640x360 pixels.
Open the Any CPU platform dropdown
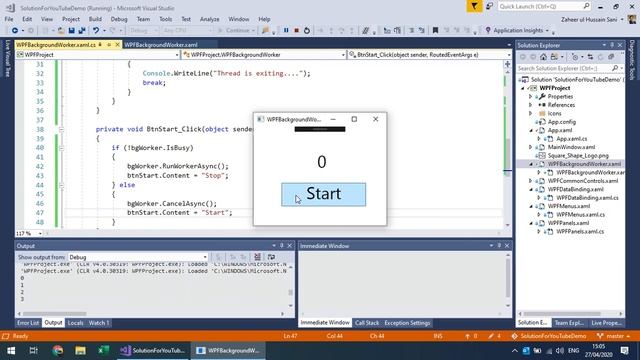click(x=188, y=30)
